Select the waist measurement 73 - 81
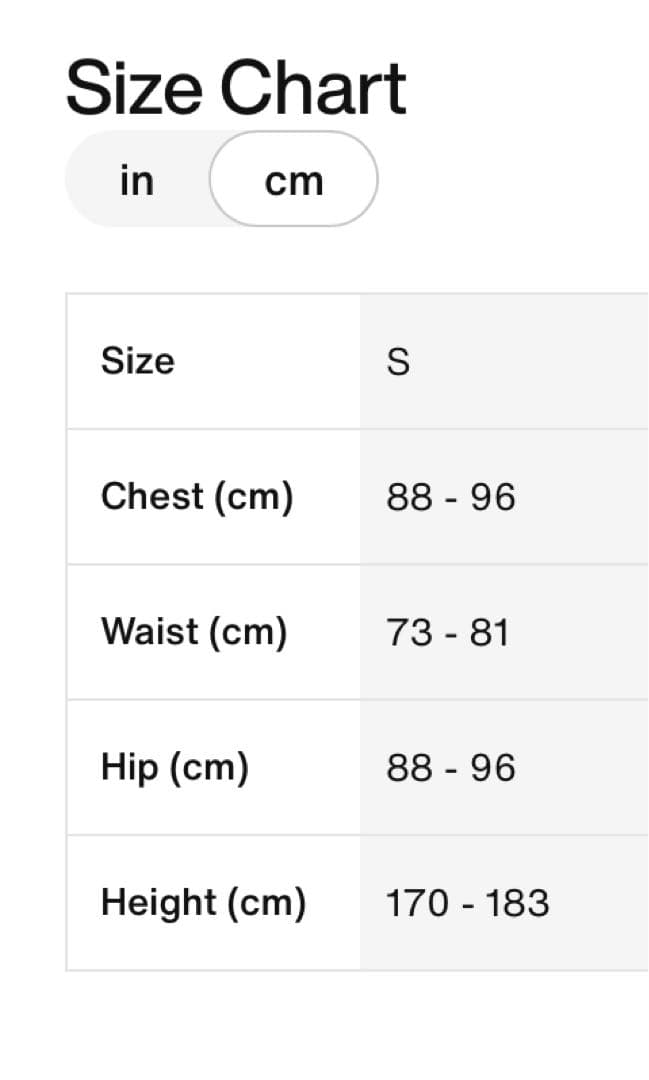Image resolution: width=649 pixels, height=1080 pixels. (447, 632)
